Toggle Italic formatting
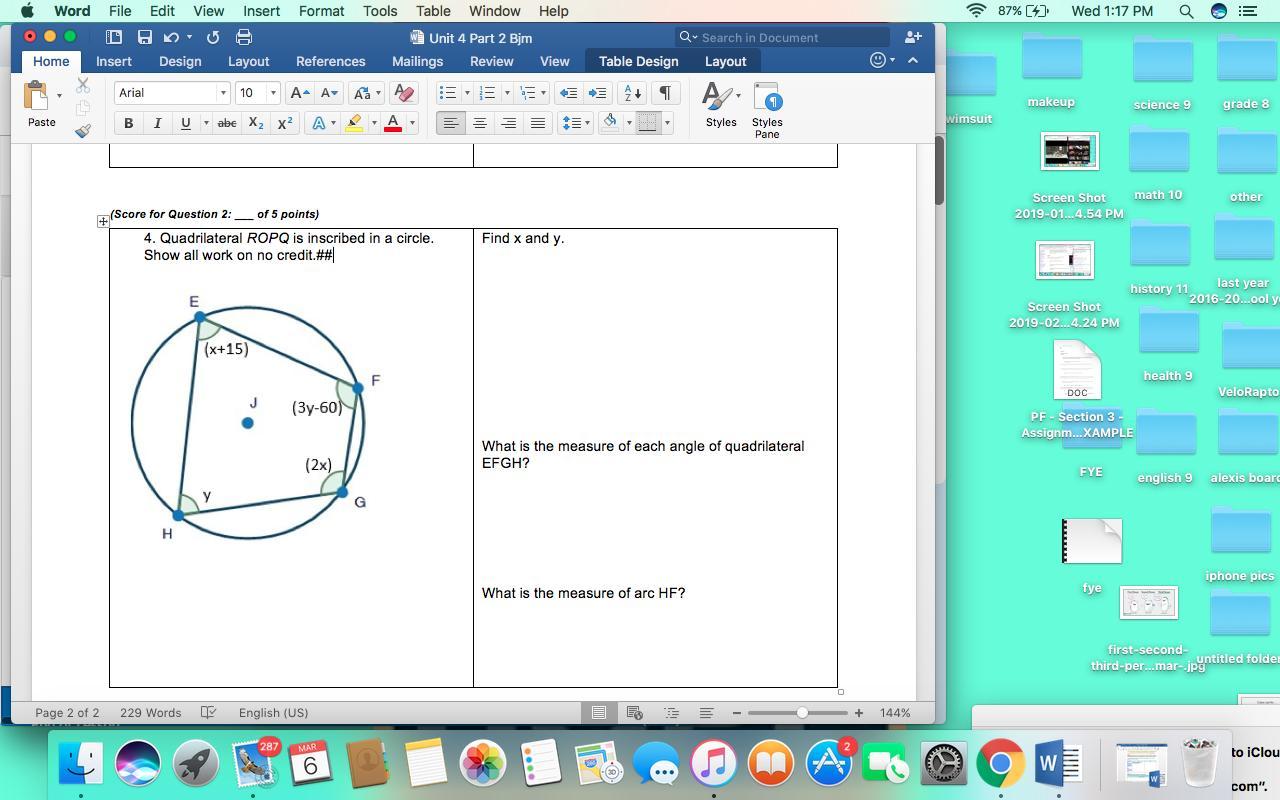 (x=157, y=123)
